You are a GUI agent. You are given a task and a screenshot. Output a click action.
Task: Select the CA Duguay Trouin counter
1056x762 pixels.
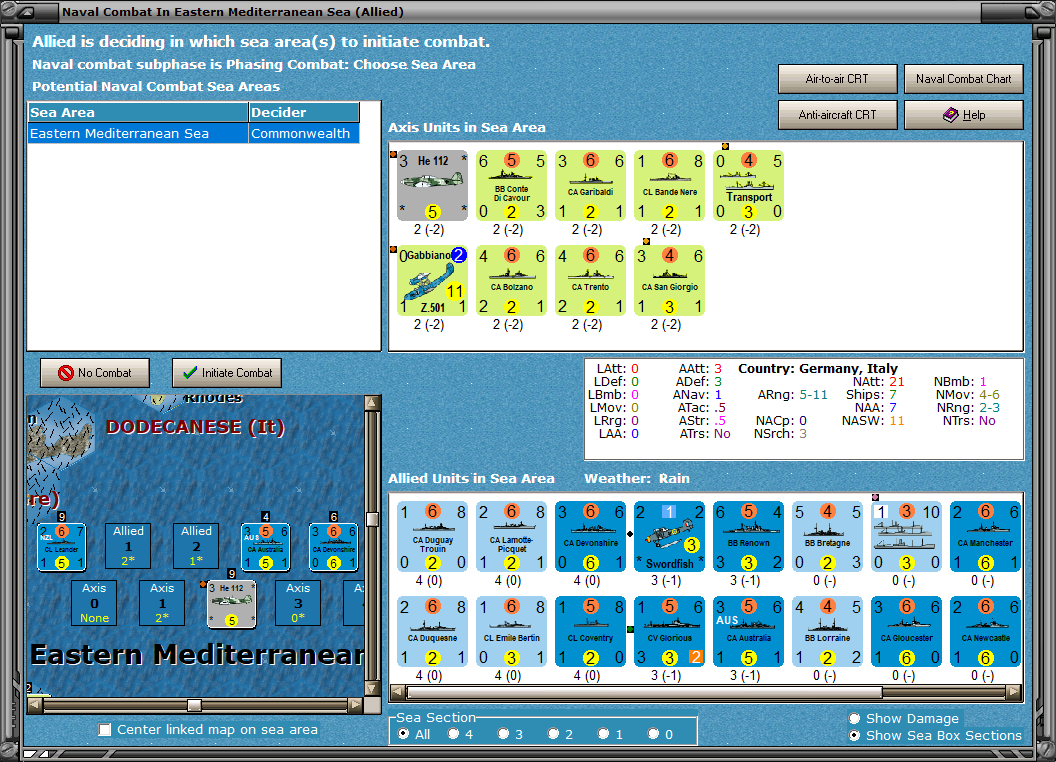[432, 536]
